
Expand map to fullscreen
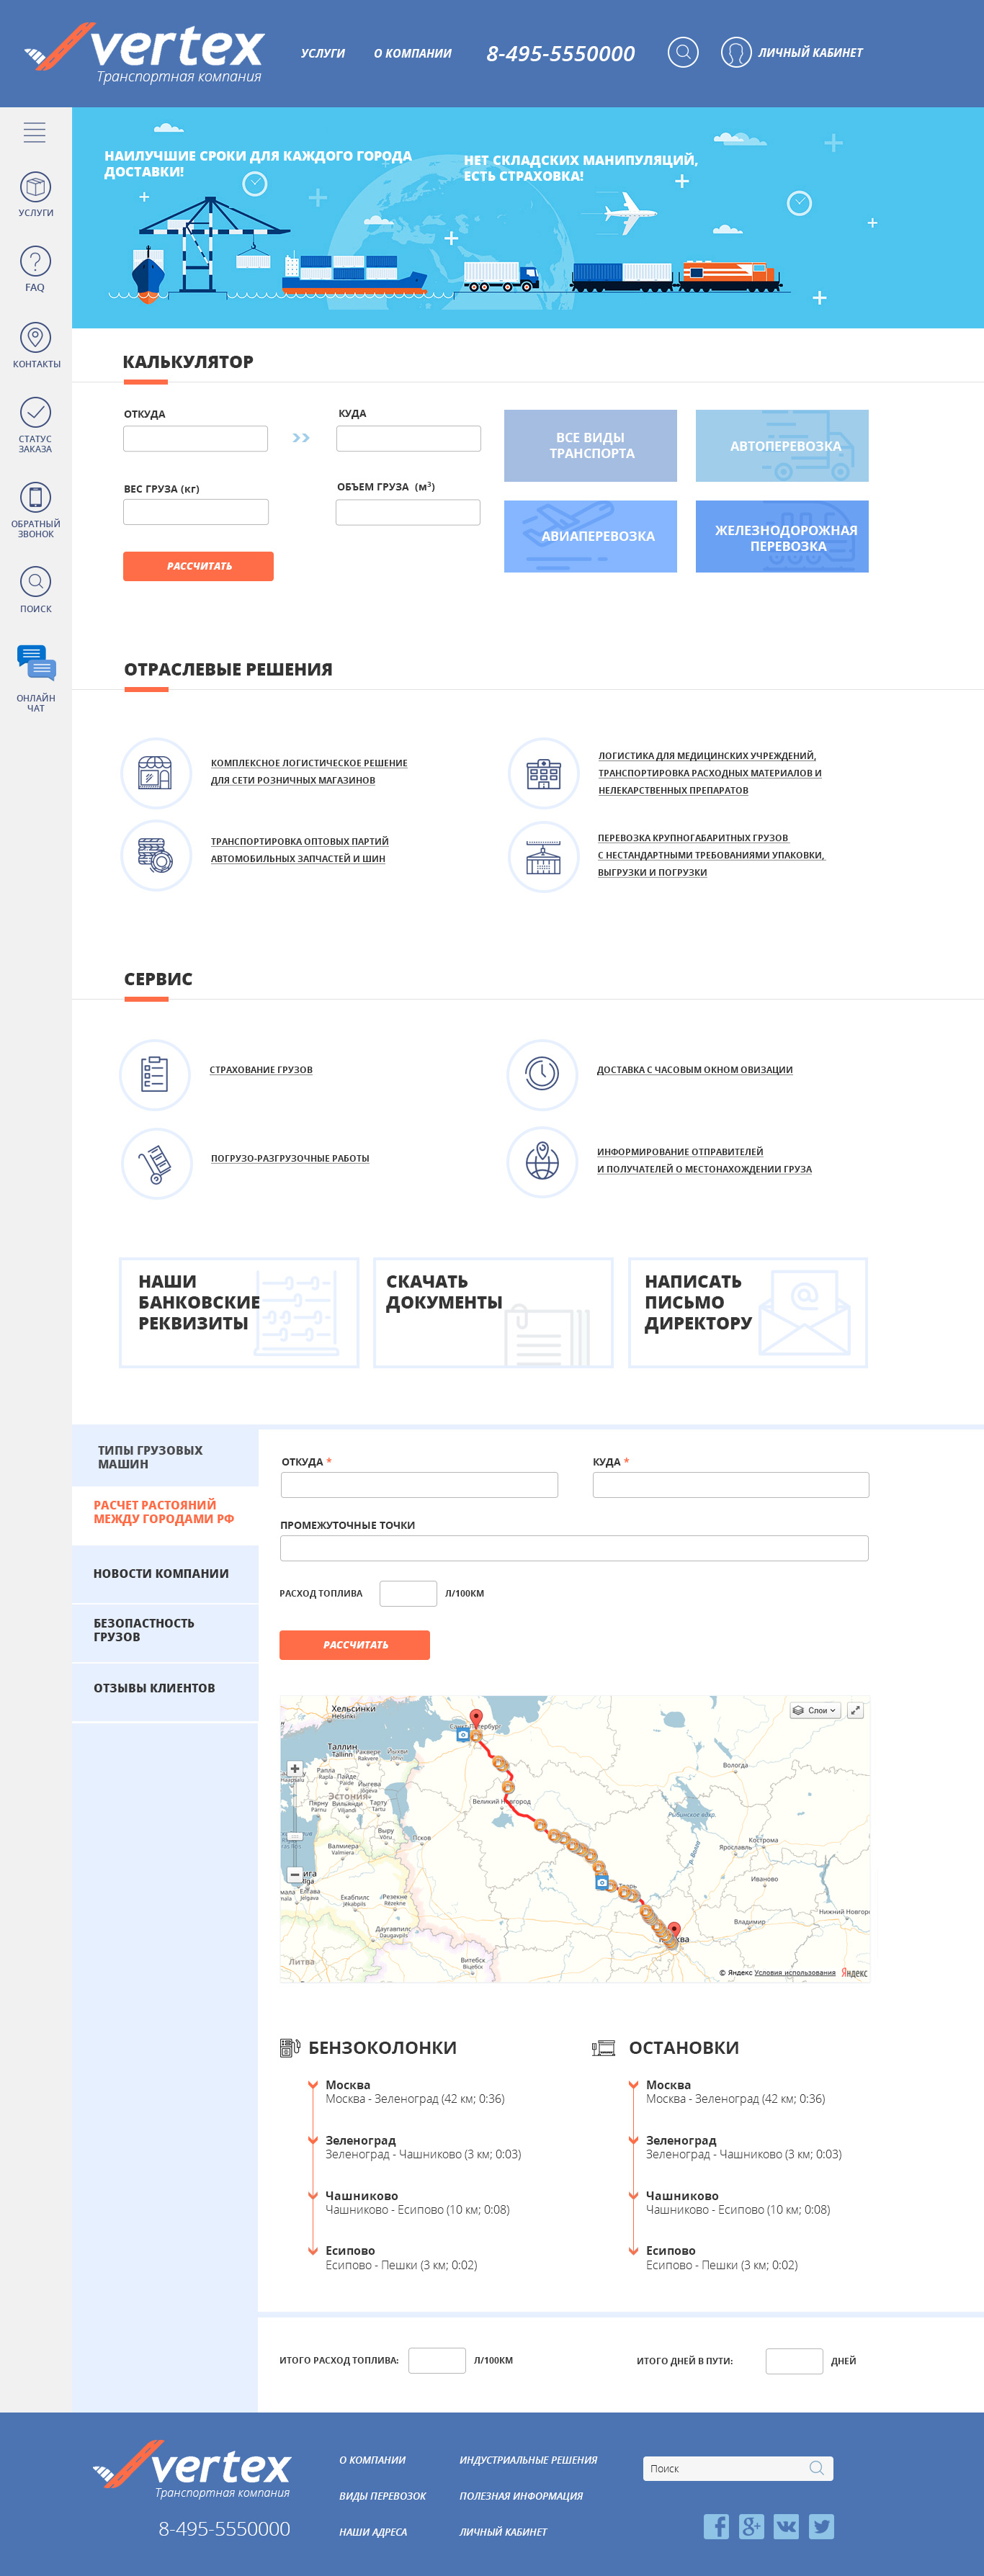[855, 1710]
